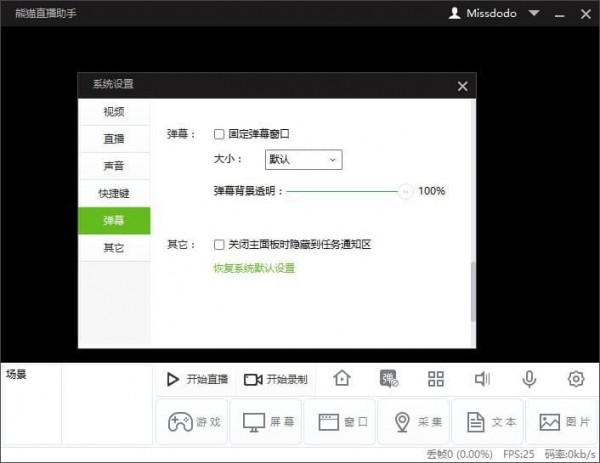
Task: Switch to the 视频 settings tab
Action: pyautogui.click(x=113, y=111)
